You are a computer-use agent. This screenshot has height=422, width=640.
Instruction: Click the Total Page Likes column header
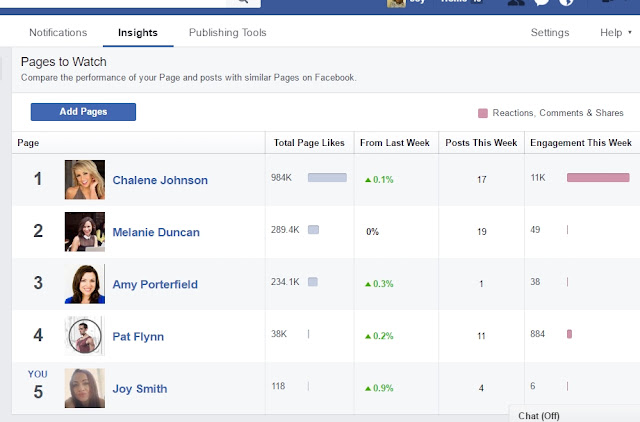[309, 143]
